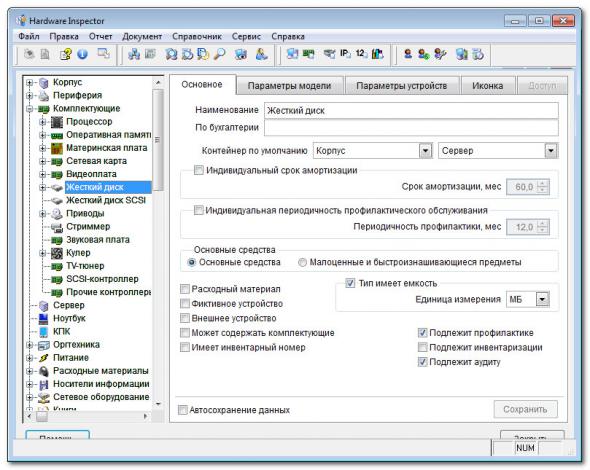Click the yellow question-mark help toolbar icon
Screen dimensions: 590x470
point(66,55)
